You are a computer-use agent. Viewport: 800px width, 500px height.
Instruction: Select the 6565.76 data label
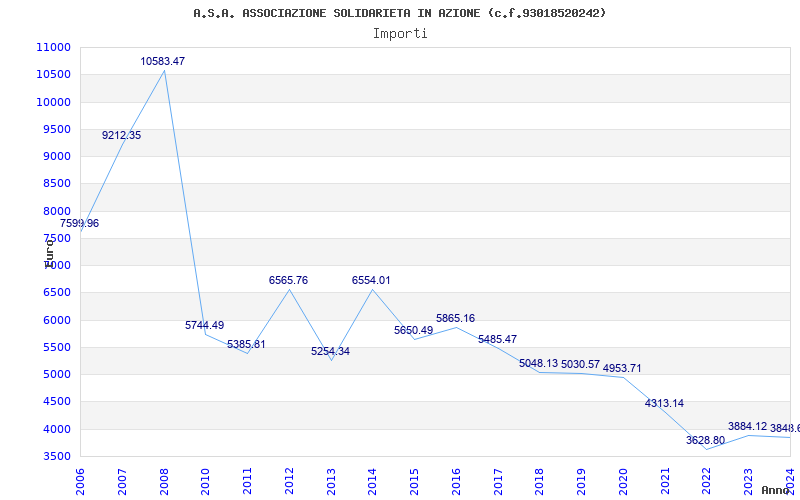pos(288,280)
